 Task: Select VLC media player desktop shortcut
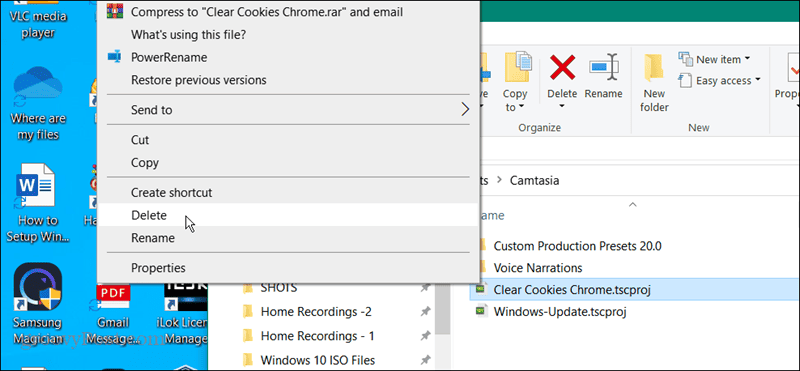38,20
